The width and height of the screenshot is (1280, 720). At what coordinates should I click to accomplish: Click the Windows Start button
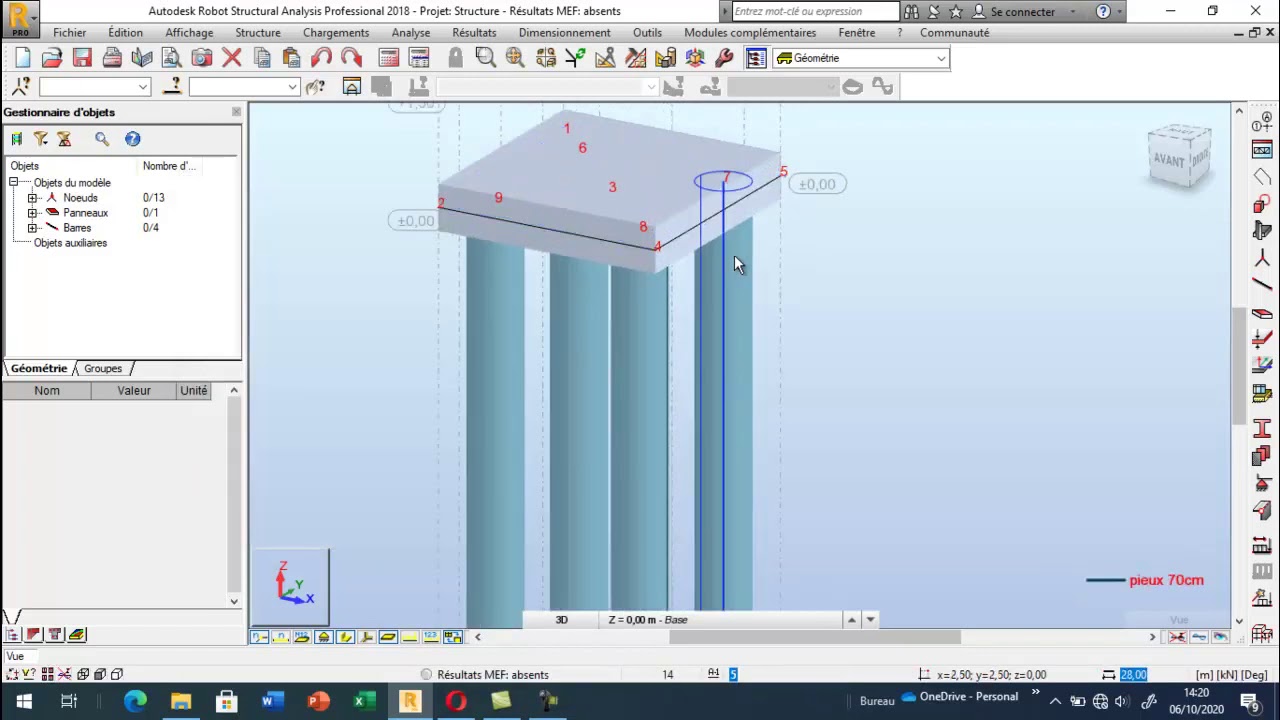coord(23,701)
